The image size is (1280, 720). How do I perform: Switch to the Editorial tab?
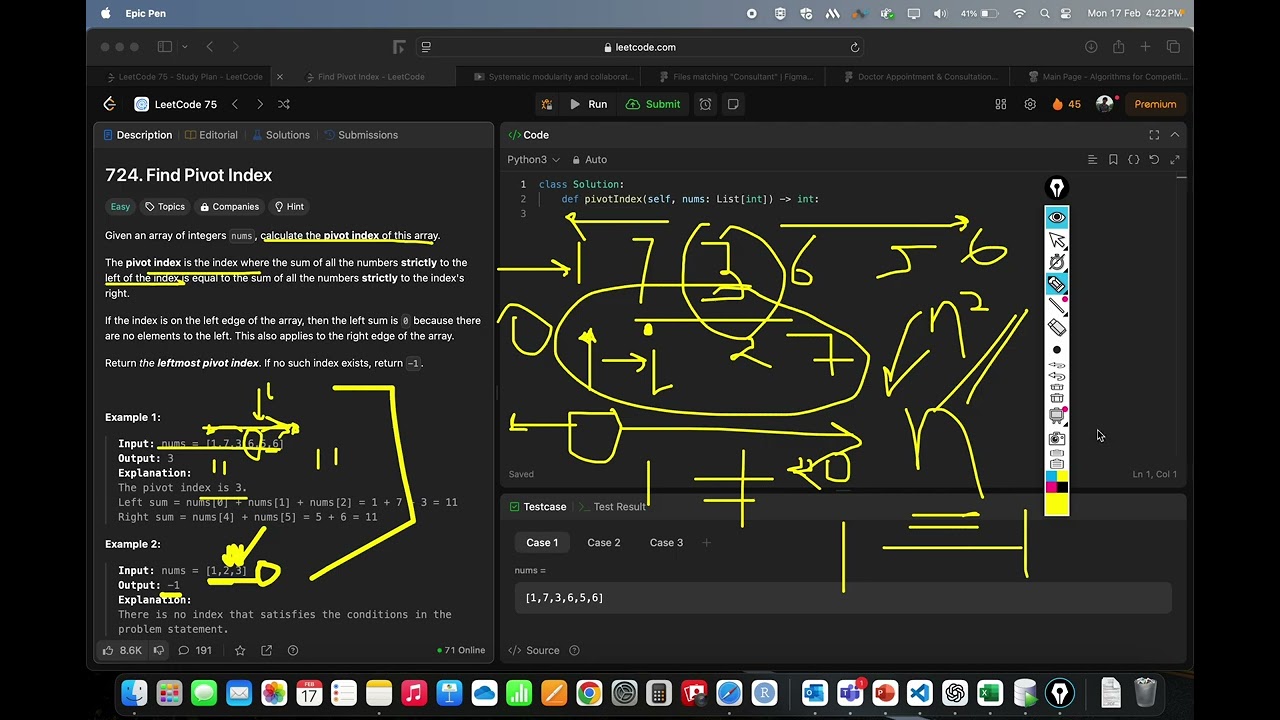(x=211, y=135)
